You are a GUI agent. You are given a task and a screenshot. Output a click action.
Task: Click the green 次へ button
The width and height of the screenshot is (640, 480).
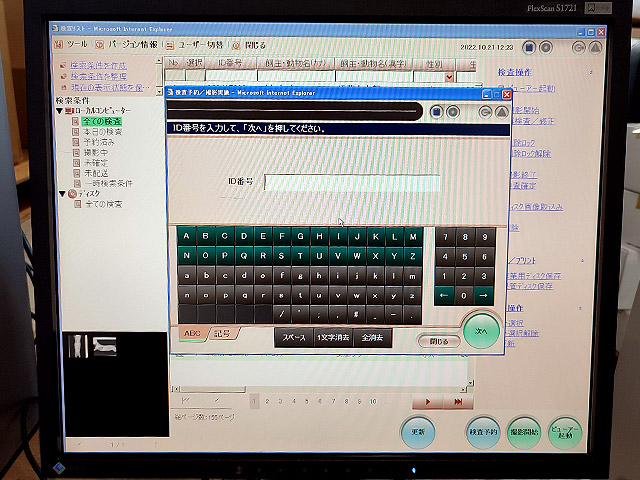pyautogui.click(x=481, y=331)
